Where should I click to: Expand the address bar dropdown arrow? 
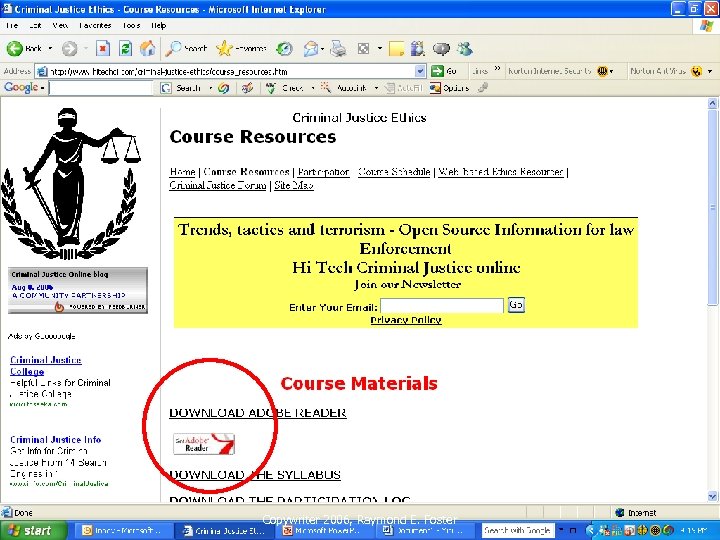tap(420, 71)
